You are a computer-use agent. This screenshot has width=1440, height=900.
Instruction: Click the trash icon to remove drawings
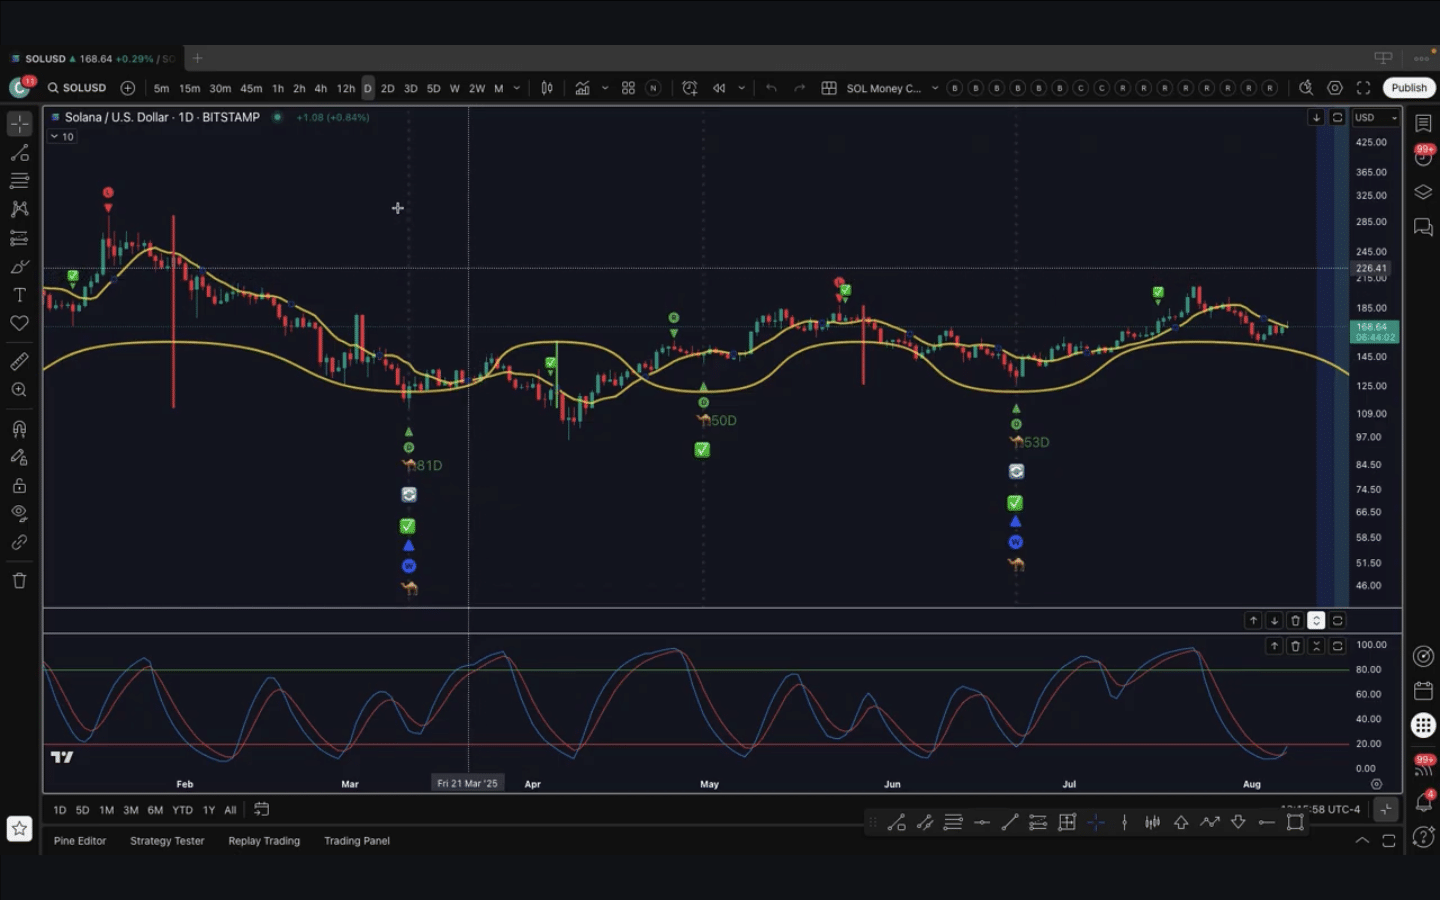[x=19, y=581]
